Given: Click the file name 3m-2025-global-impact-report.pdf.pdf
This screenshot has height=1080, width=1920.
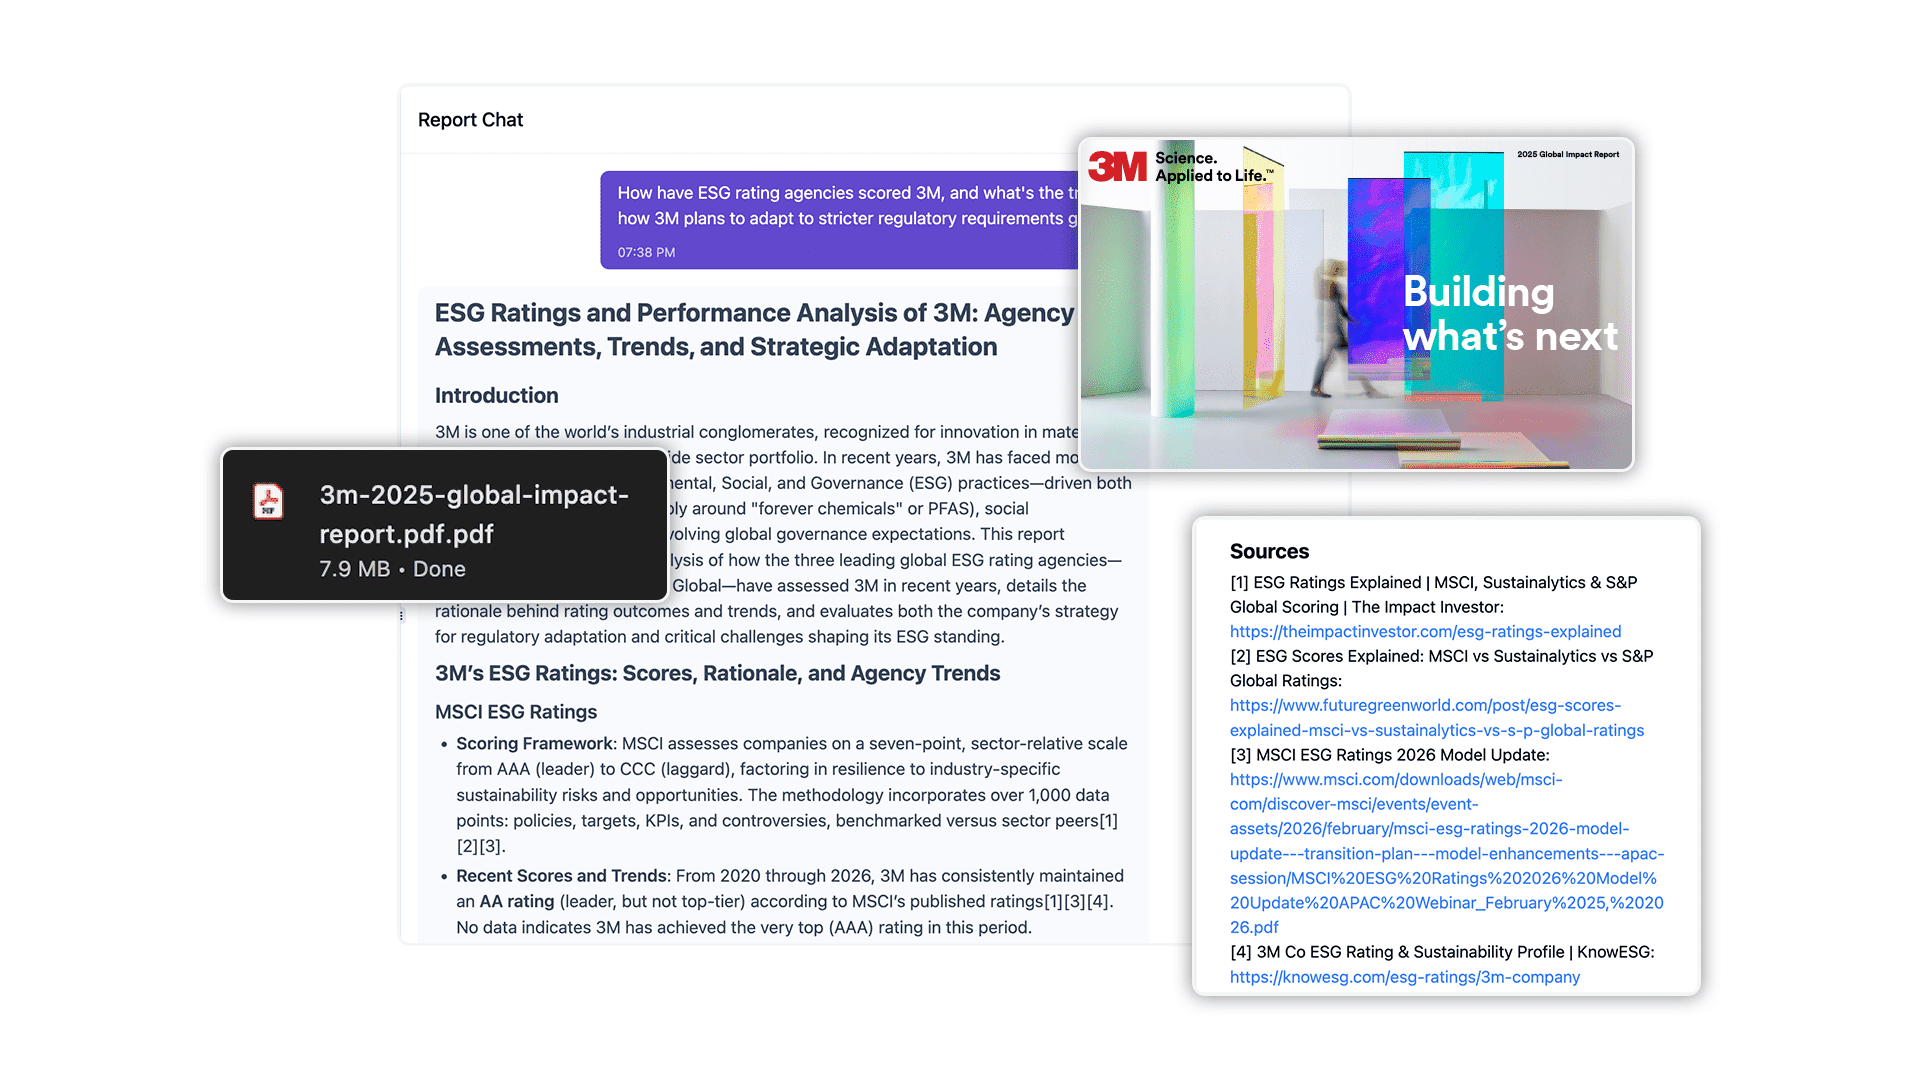Looking at the screenshot, I should [474, 514].
